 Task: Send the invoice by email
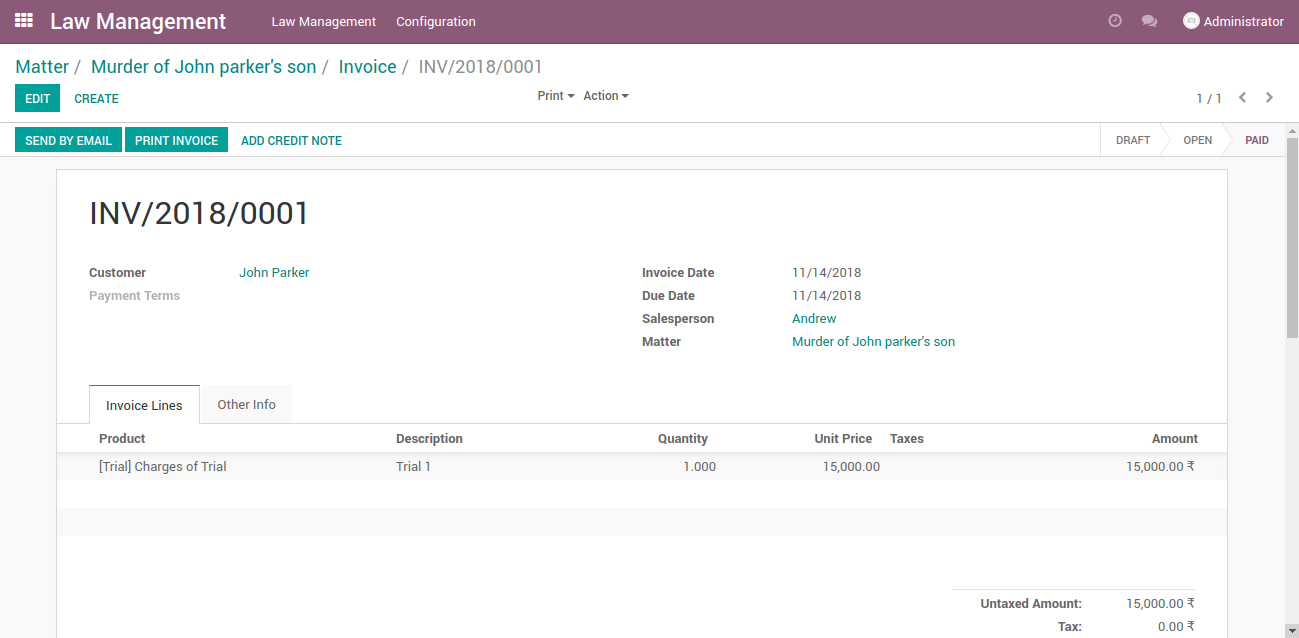[68, 140]
